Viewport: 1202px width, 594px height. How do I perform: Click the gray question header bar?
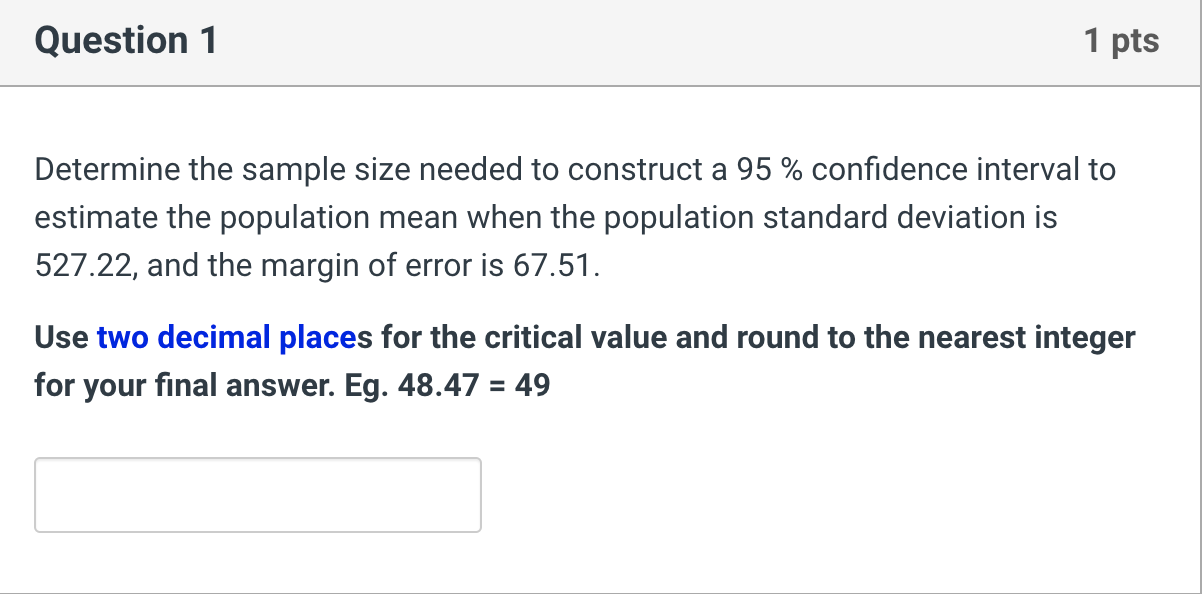coord(600,42)
